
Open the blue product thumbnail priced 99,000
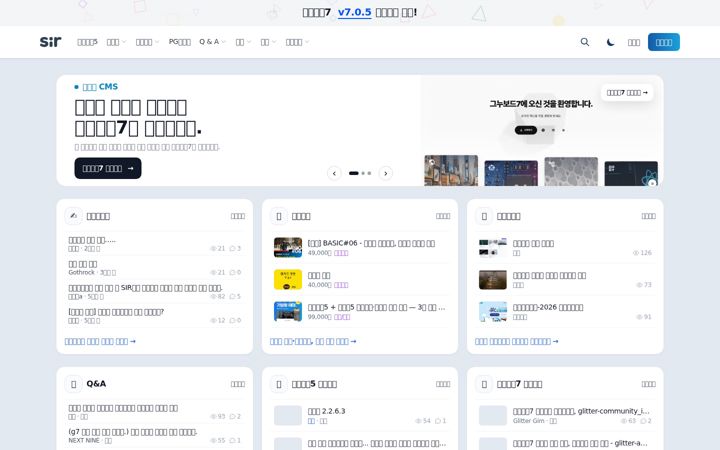288,311
